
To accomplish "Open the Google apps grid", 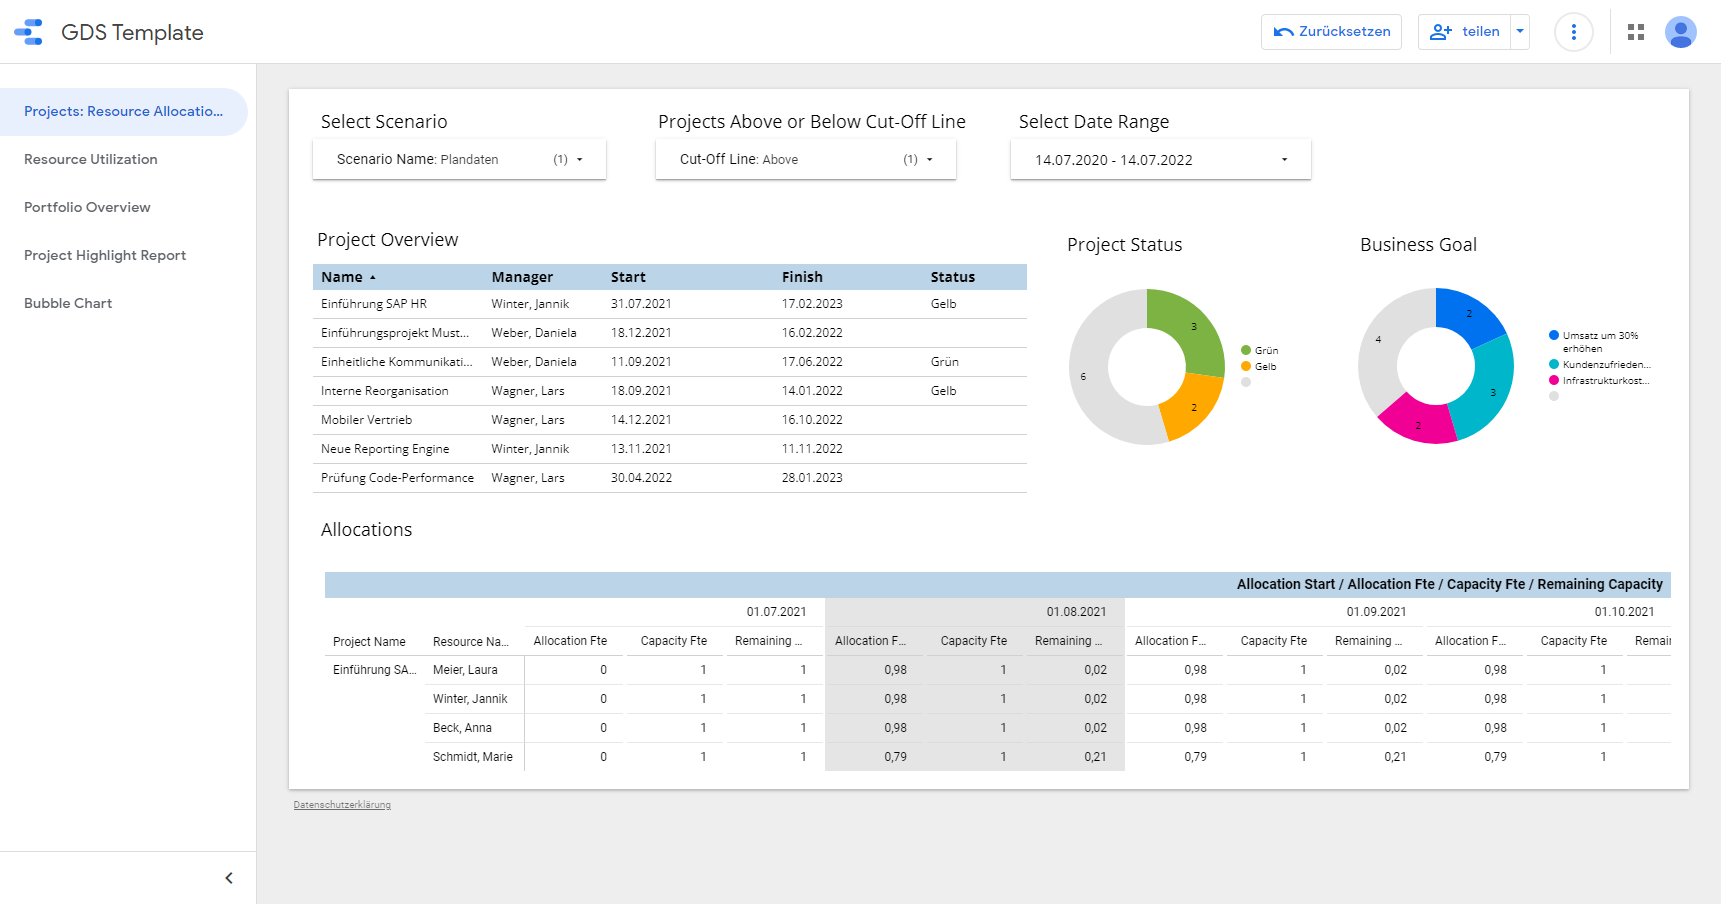I will point(1636,32).
